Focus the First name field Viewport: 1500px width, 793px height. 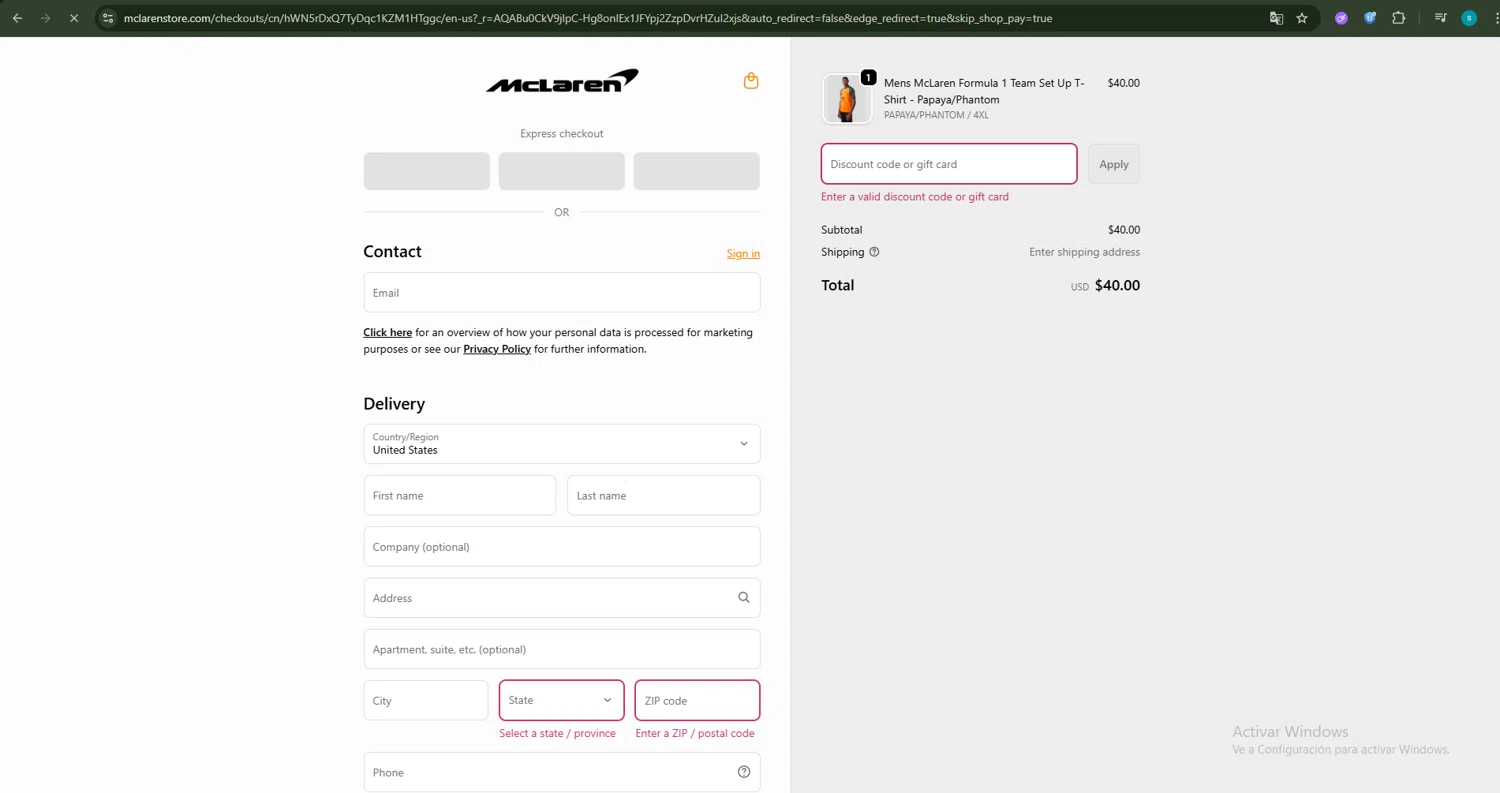pyautogui.click(x=460, y=495)
